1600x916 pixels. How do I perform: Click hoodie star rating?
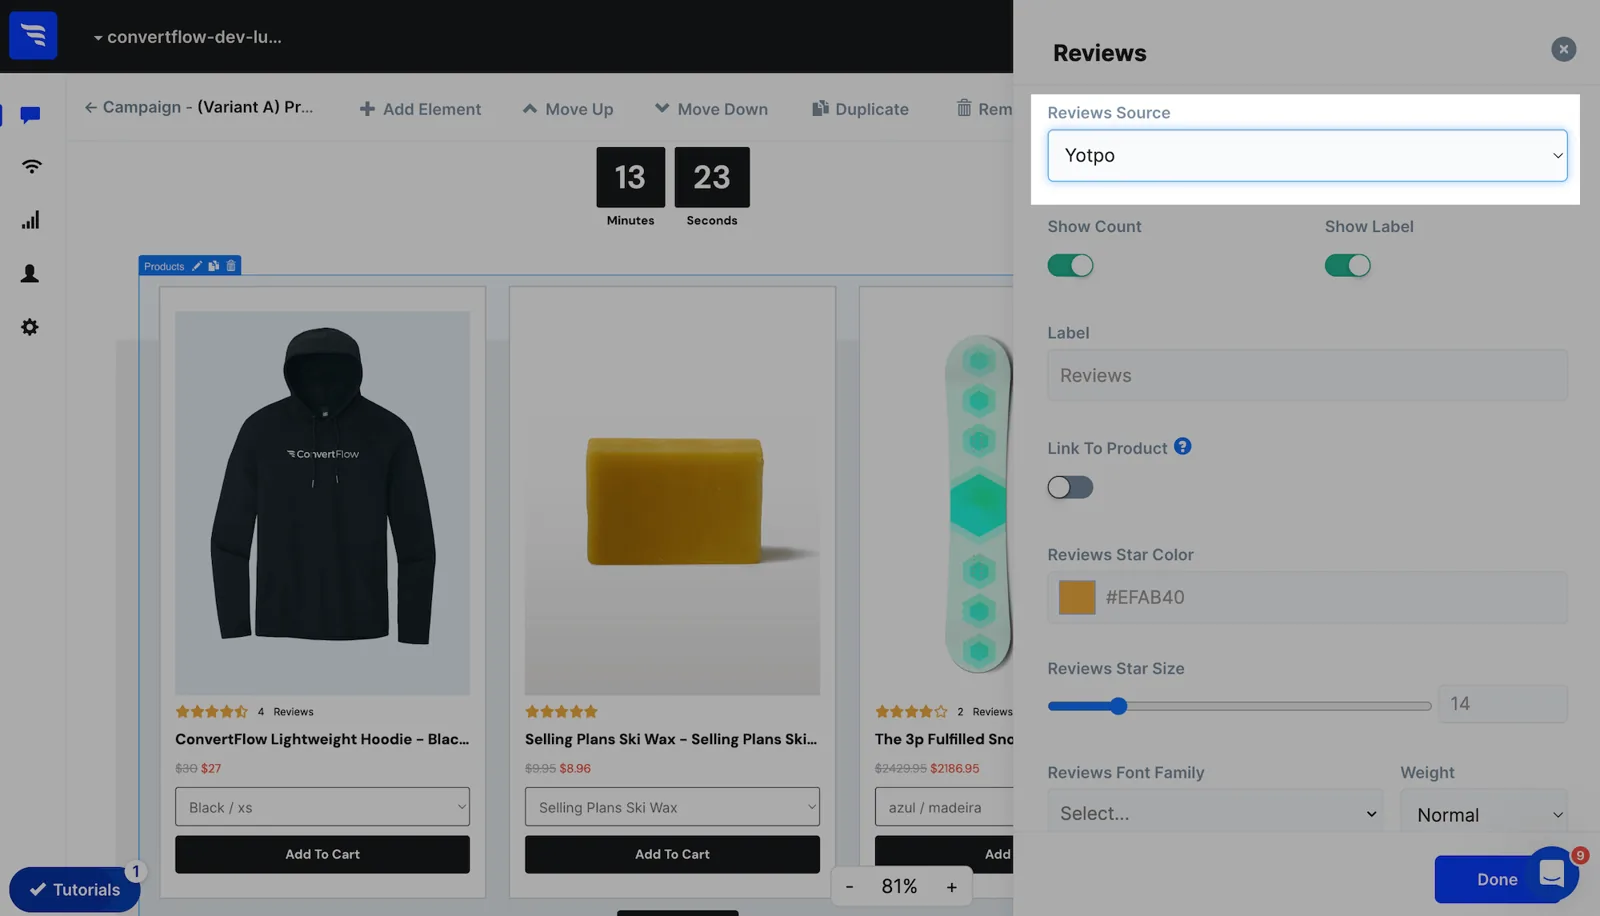pos(212,712)
